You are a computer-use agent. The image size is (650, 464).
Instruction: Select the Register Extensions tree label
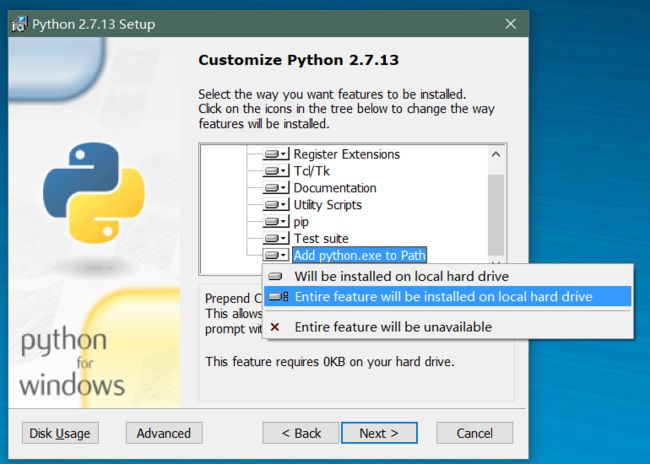pos(347,154)
